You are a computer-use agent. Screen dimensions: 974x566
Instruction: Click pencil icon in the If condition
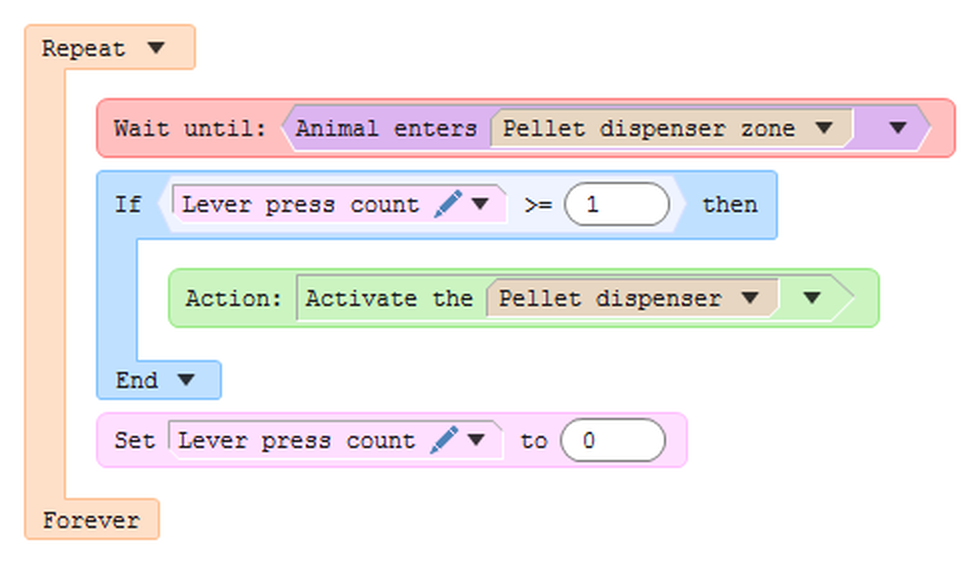[x=449, y=204]
